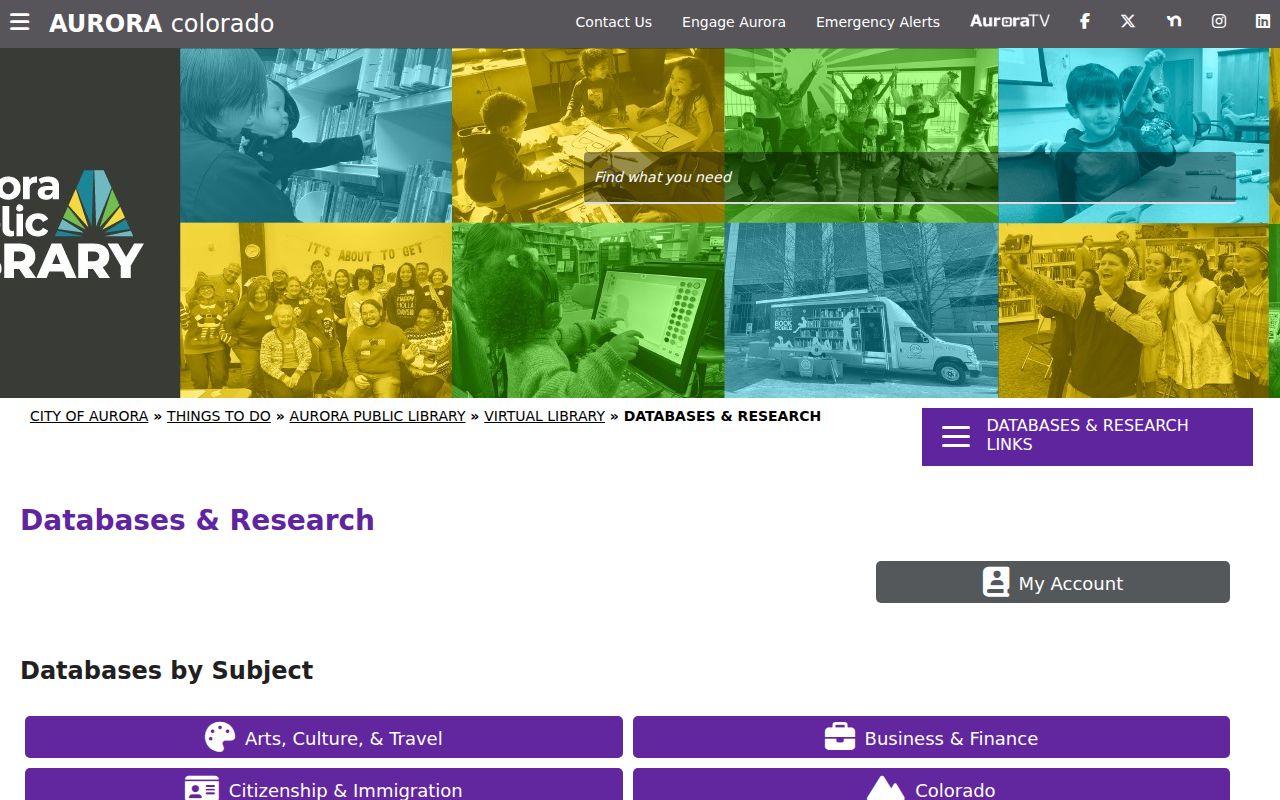1280x800 pixels.
Task: Expand Databases & Research Links menu
Action: [x=1087, y=436]
